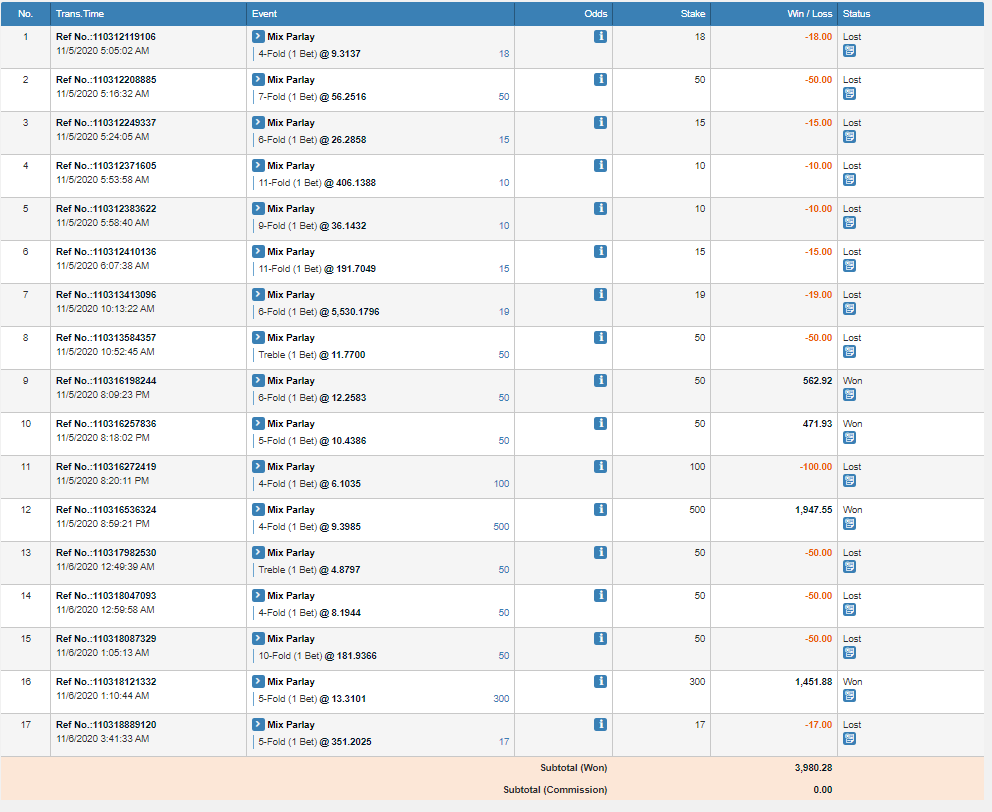This screenshot has height=812, width=992.
Task: Open slip icon for Won 471.93 row
Action: pyautogui.click(x=850, y=438)
